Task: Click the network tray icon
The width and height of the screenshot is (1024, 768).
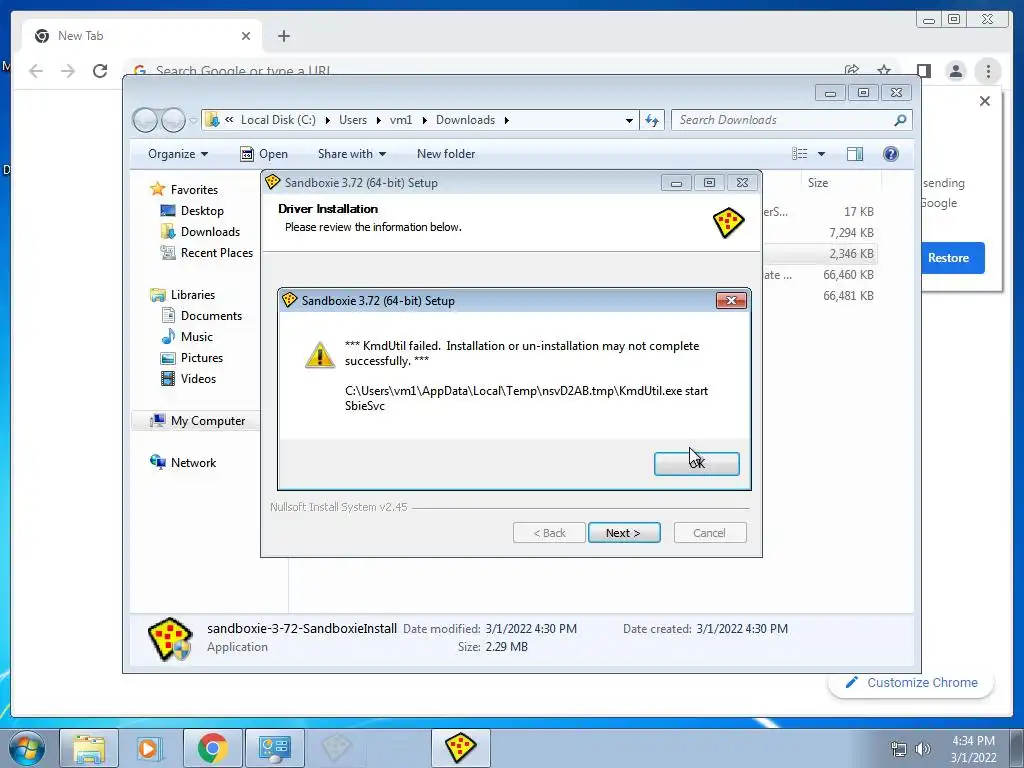Action: tap(899, 749)
